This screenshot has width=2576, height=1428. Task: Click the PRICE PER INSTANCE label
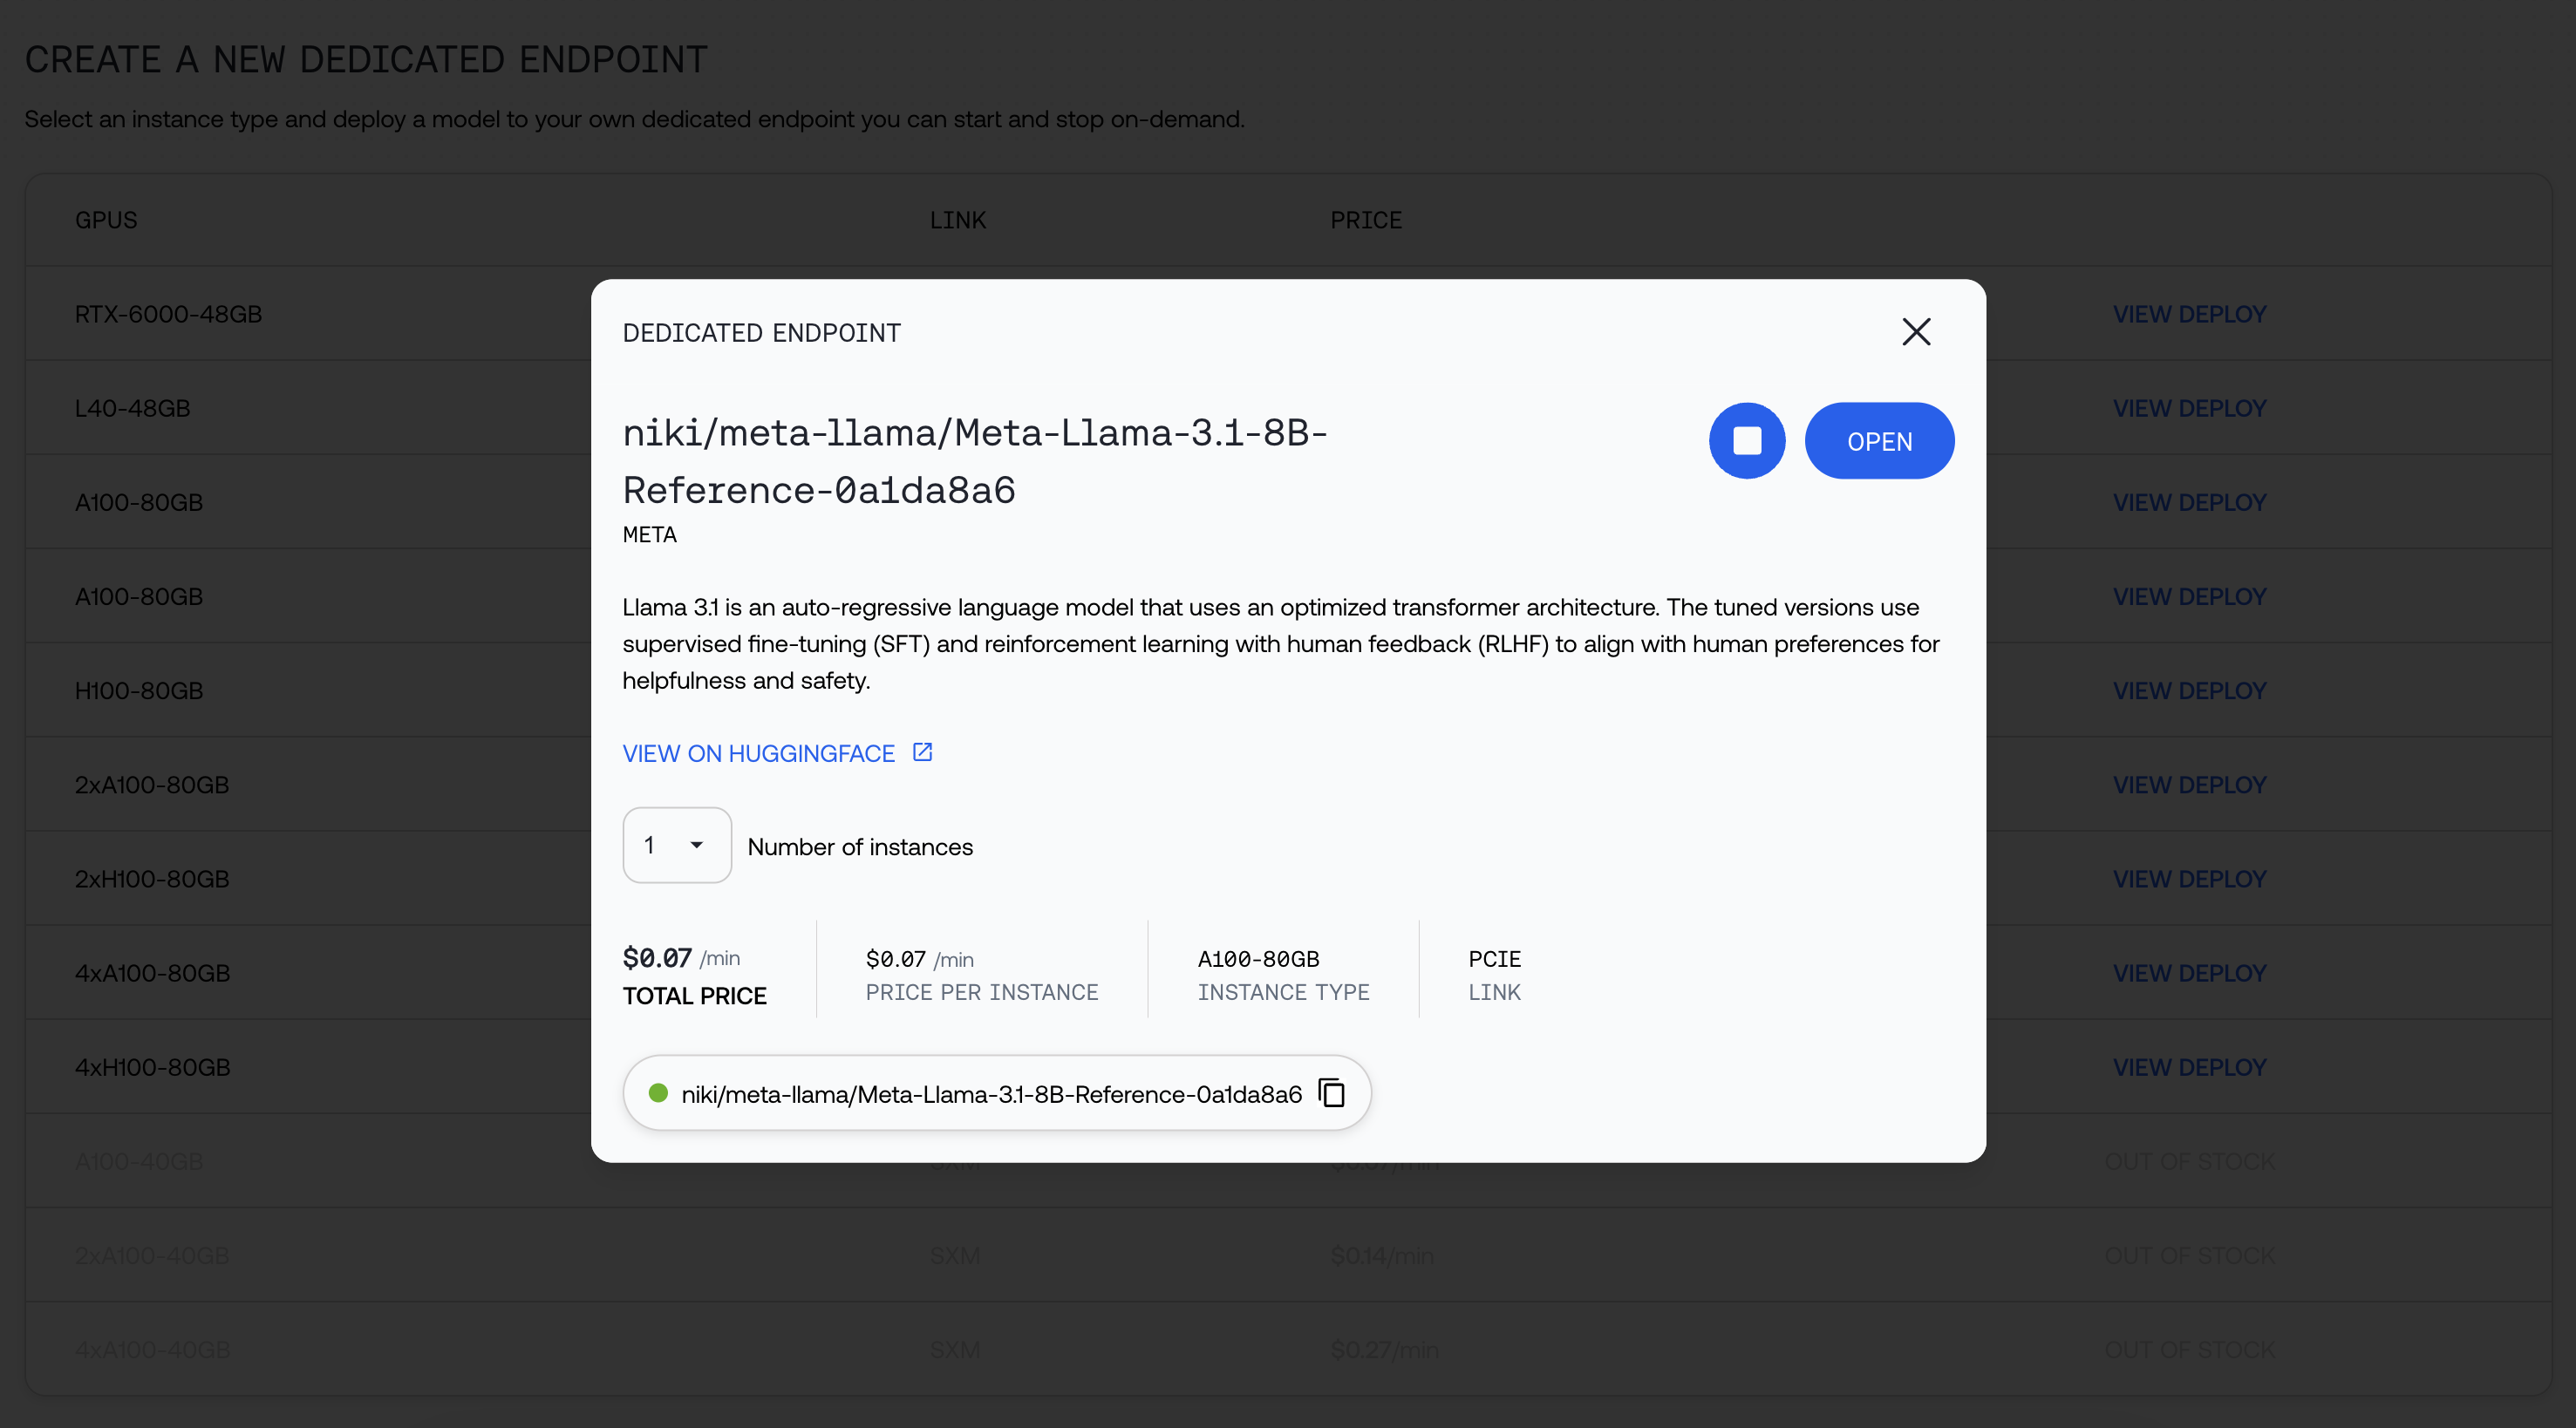981,992
